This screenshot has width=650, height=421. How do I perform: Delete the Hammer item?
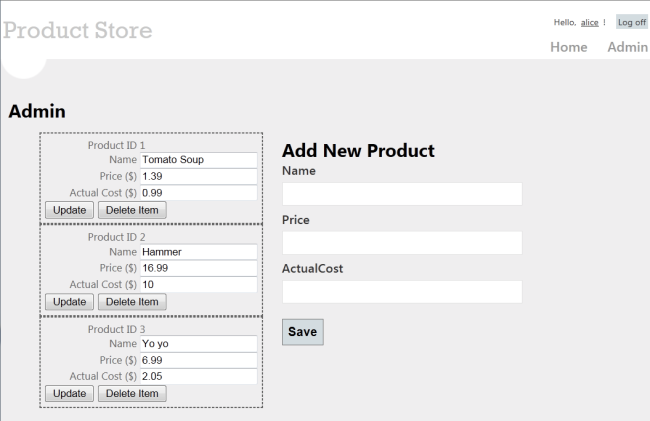point(132,302)
